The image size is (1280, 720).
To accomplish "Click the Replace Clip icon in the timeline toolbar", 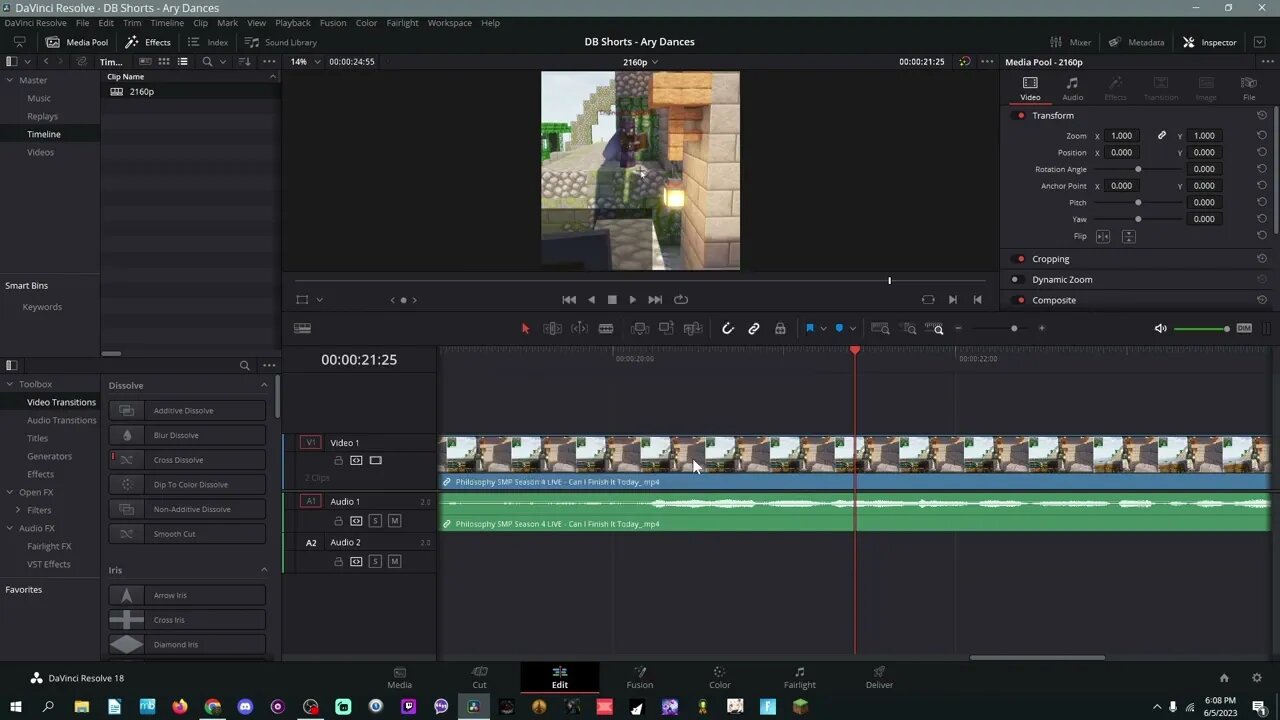I will [692, 328].
